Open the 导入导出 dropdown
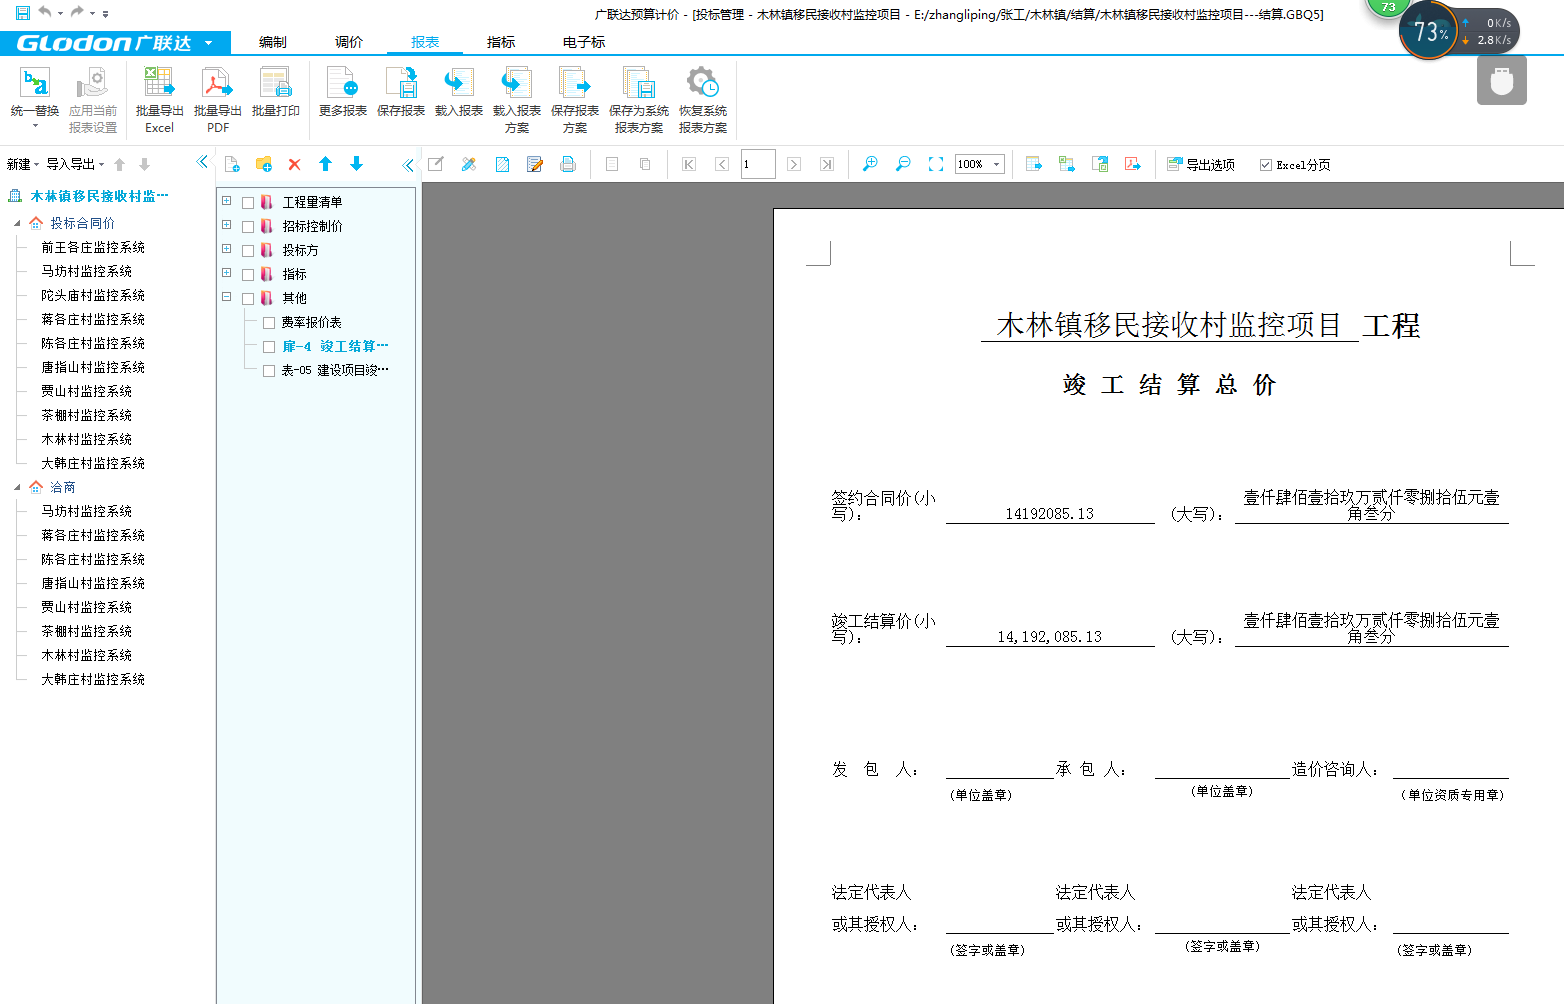The image size is (1564, 1004). (75, 164)
